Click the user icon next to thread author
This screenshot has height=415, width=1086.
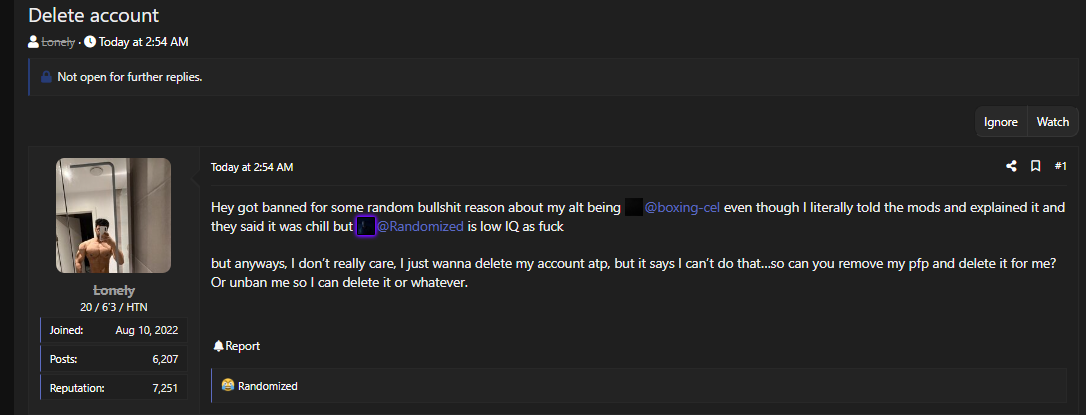click(33, 42)
